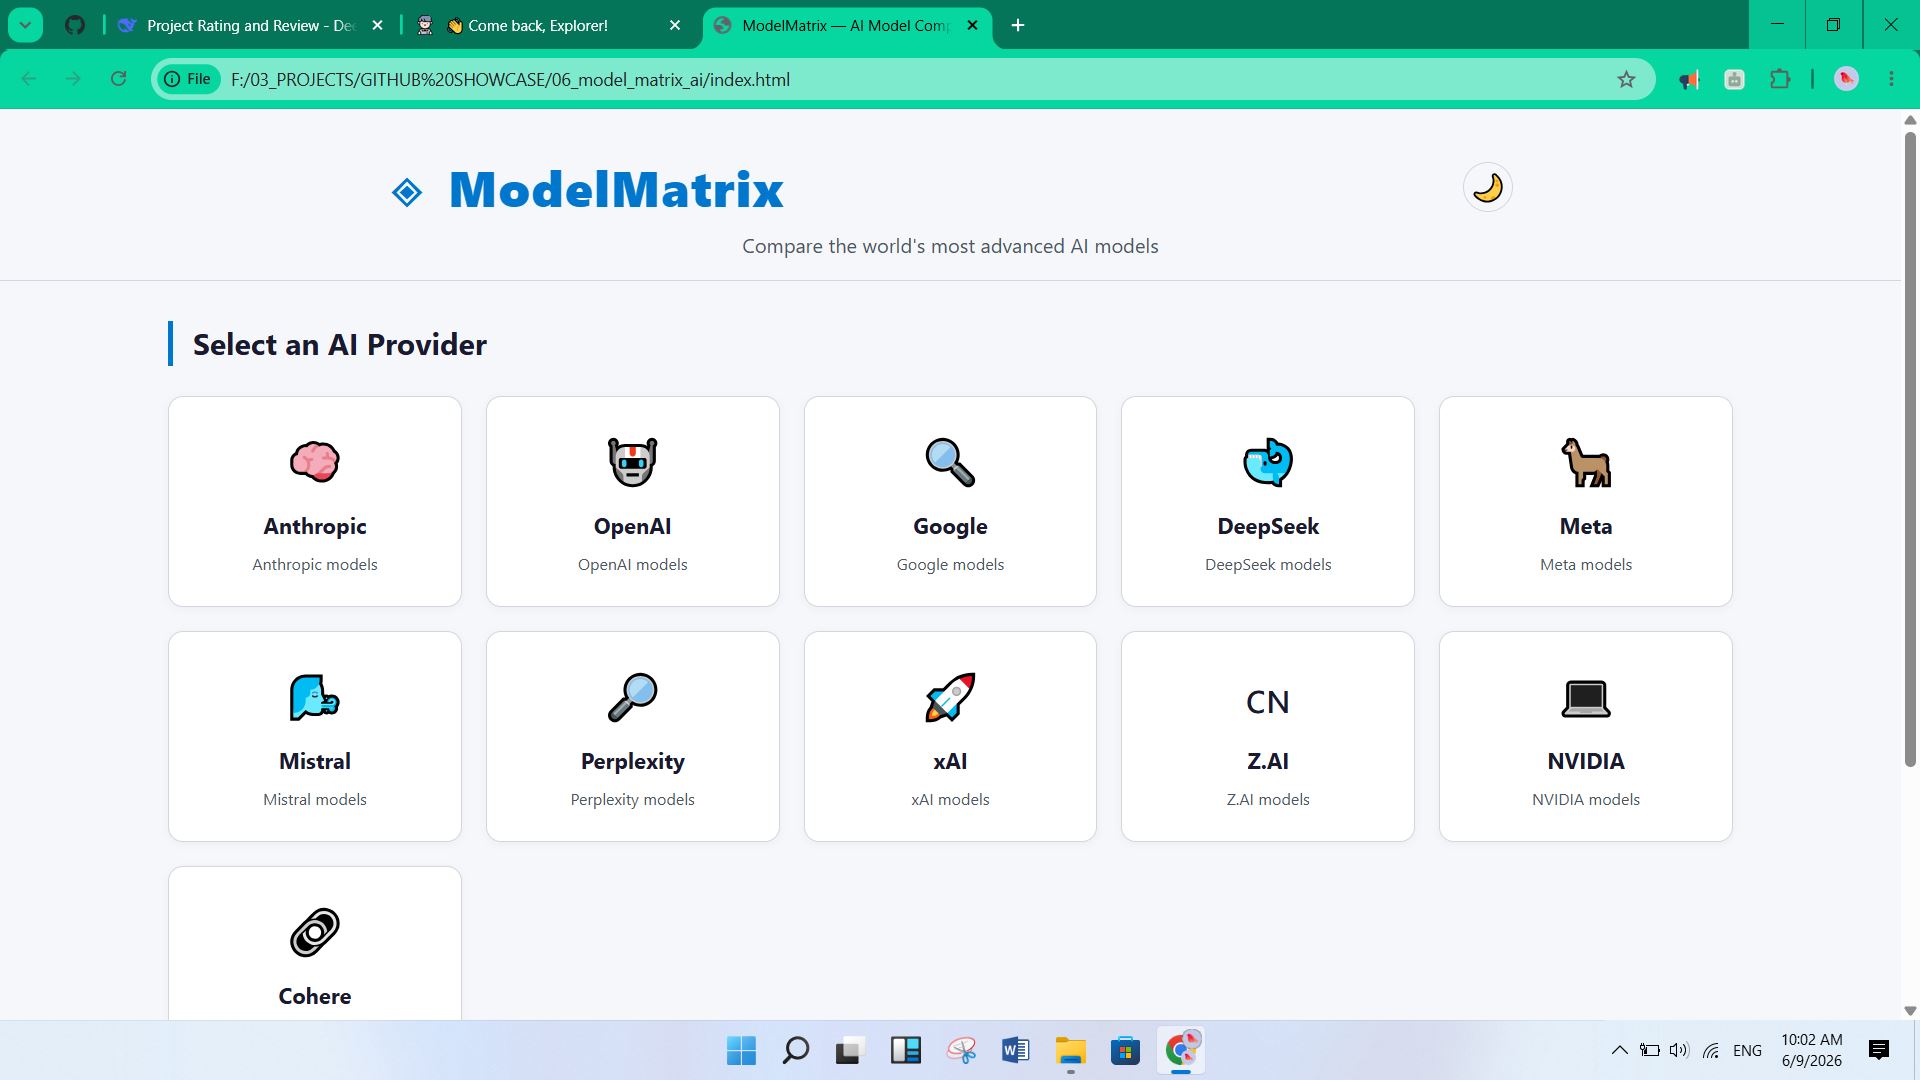Screen dimensions: 1920x1080
Task: Switch to Project Rating and Review tab
Action: (x=250, y=26)
